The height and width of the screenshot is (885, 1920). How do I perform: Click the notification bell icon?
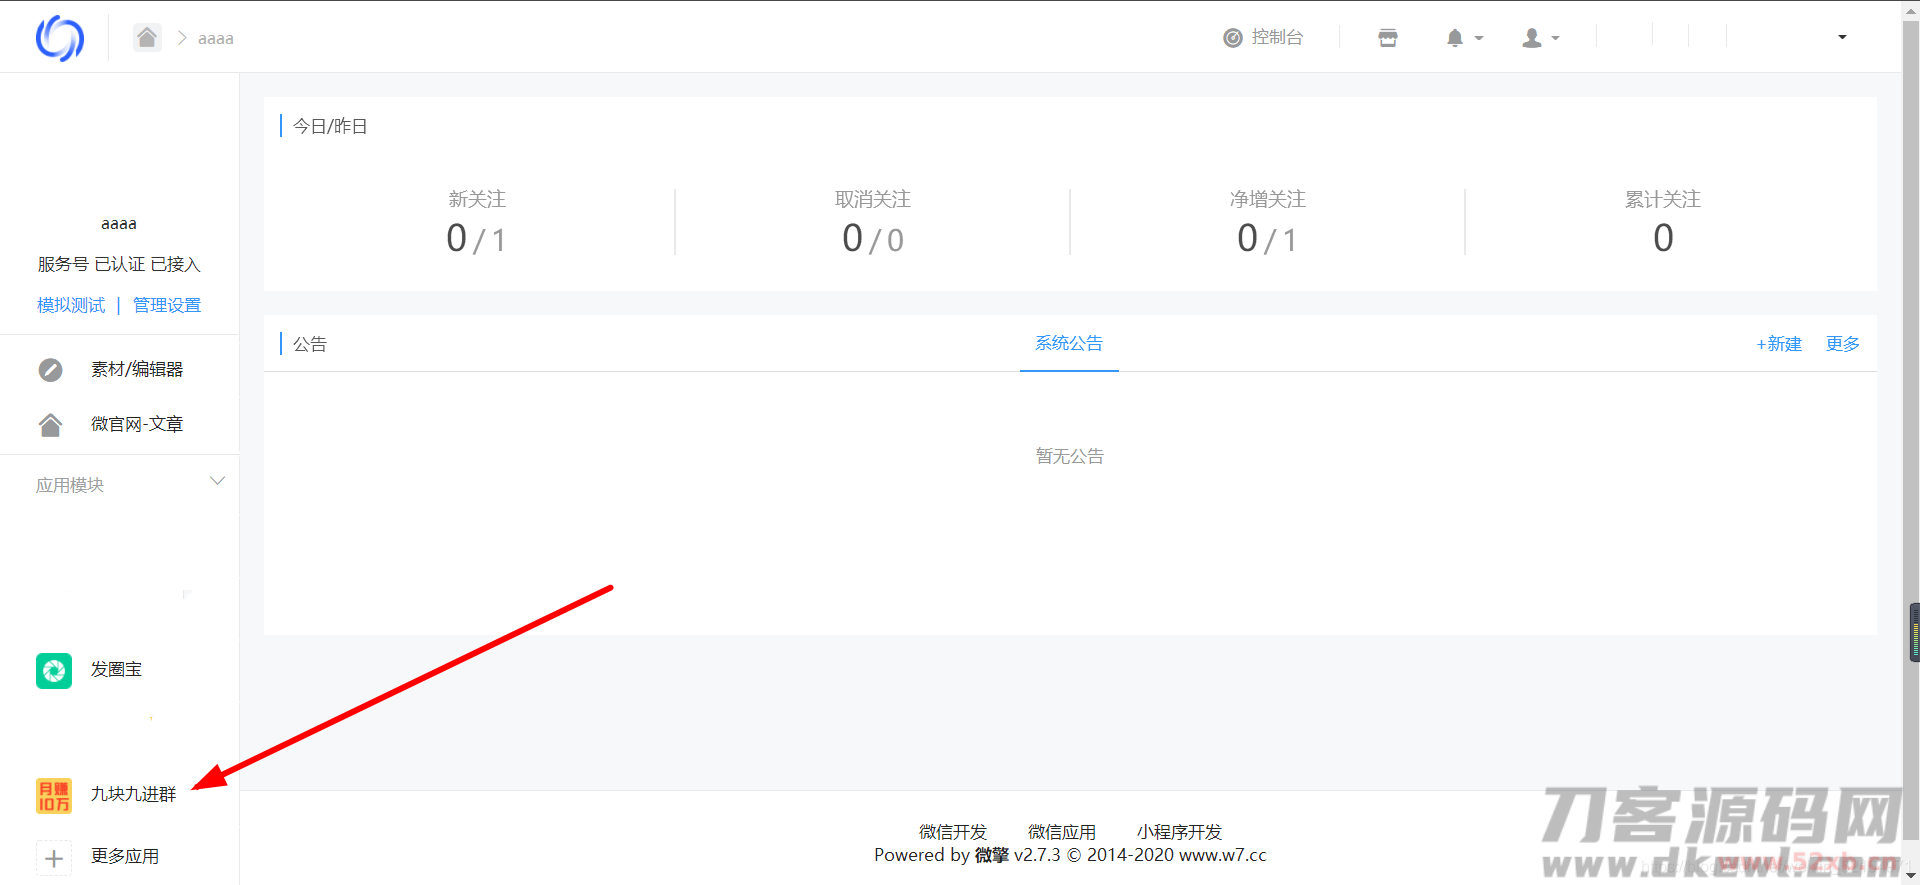1455,38
